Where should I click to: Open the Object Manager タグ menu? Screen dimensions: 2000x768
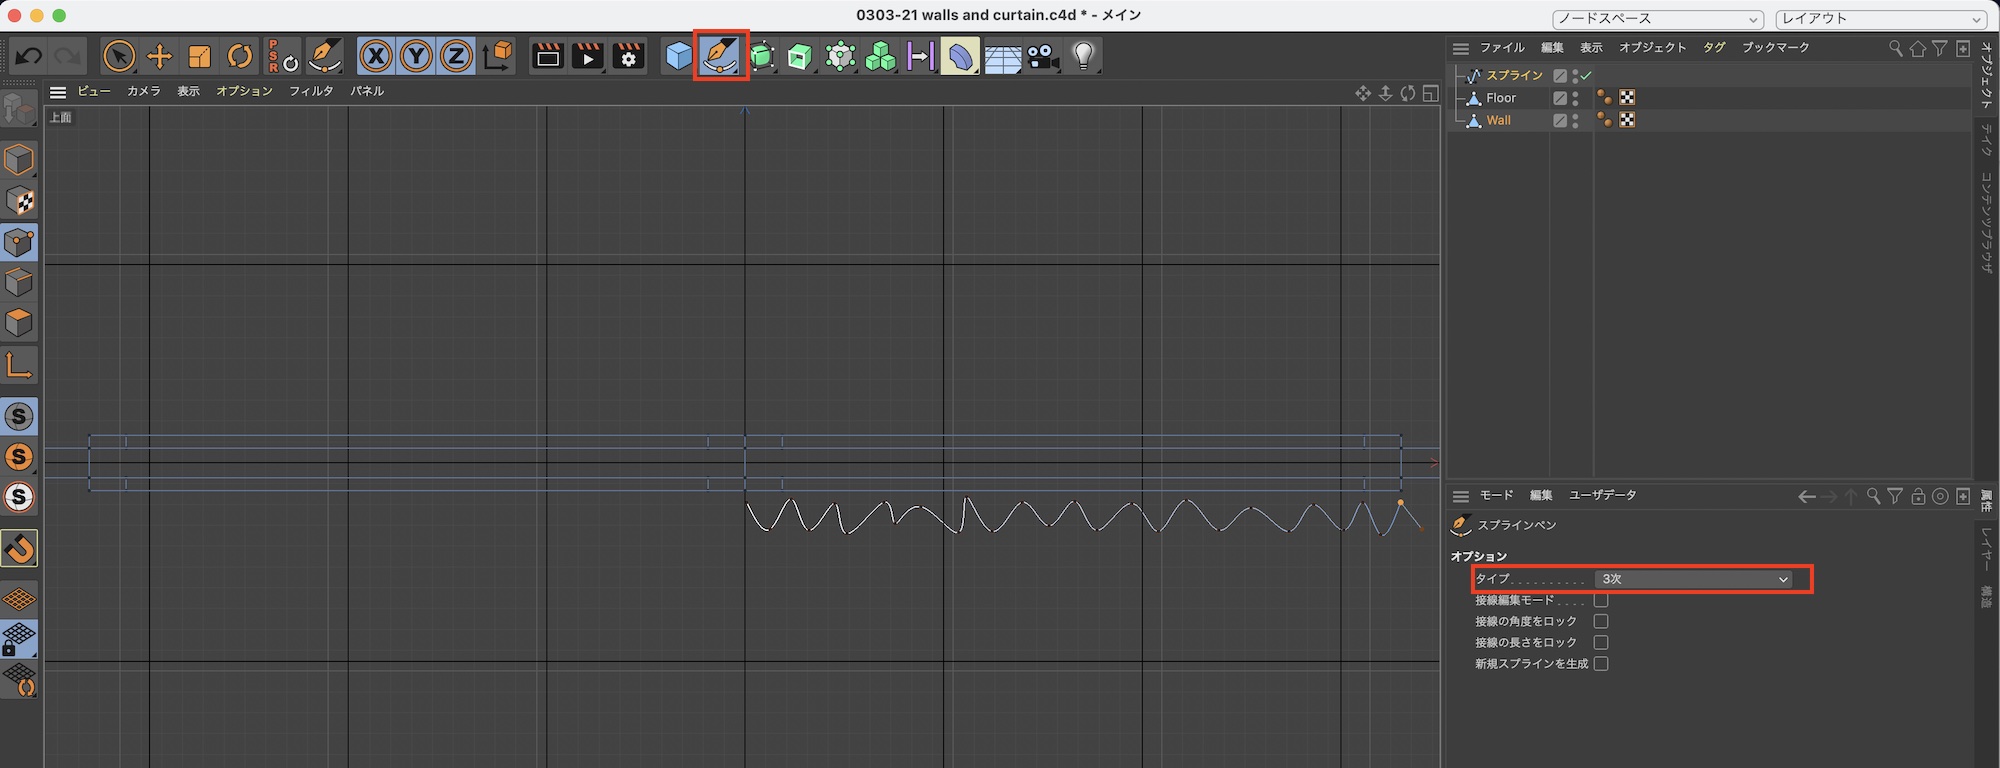click(x=1714, y=48)
